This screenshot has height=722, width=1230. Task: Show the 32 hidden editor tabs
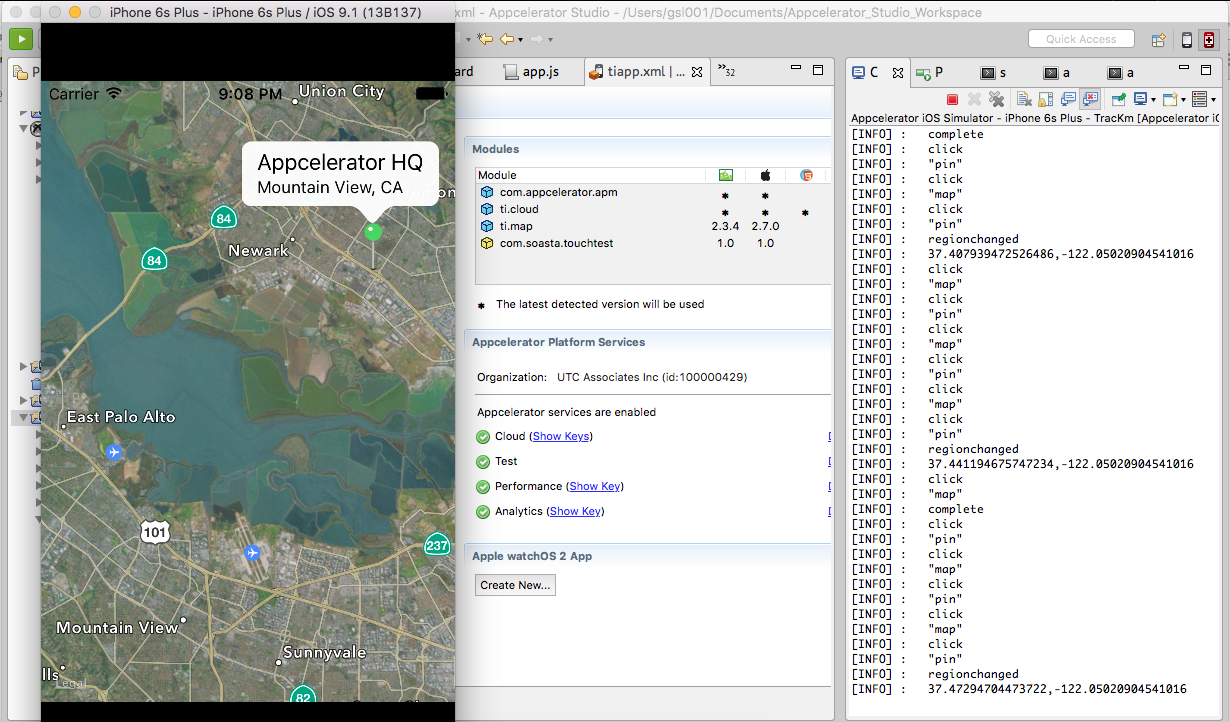(727, 71)
